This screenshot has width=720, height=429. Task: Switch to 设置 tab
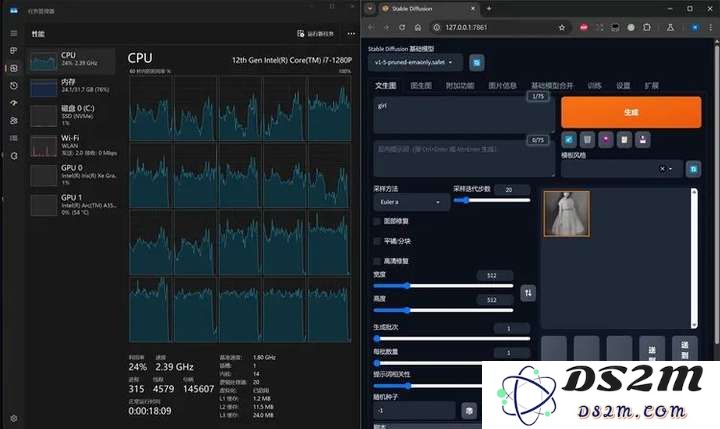[623, 86]
